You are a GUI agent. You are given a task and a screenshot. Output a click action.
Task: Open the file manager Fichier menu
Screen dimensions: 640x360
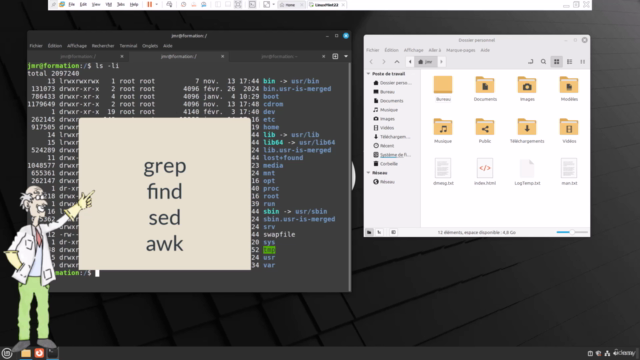click(x=372, y=50)
